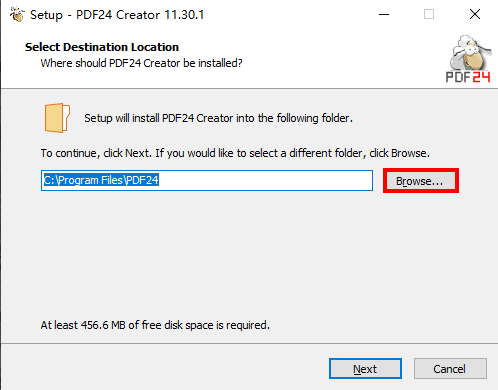
Task: Click the 'To continue, click Next' instruction text
Action: 235,153
